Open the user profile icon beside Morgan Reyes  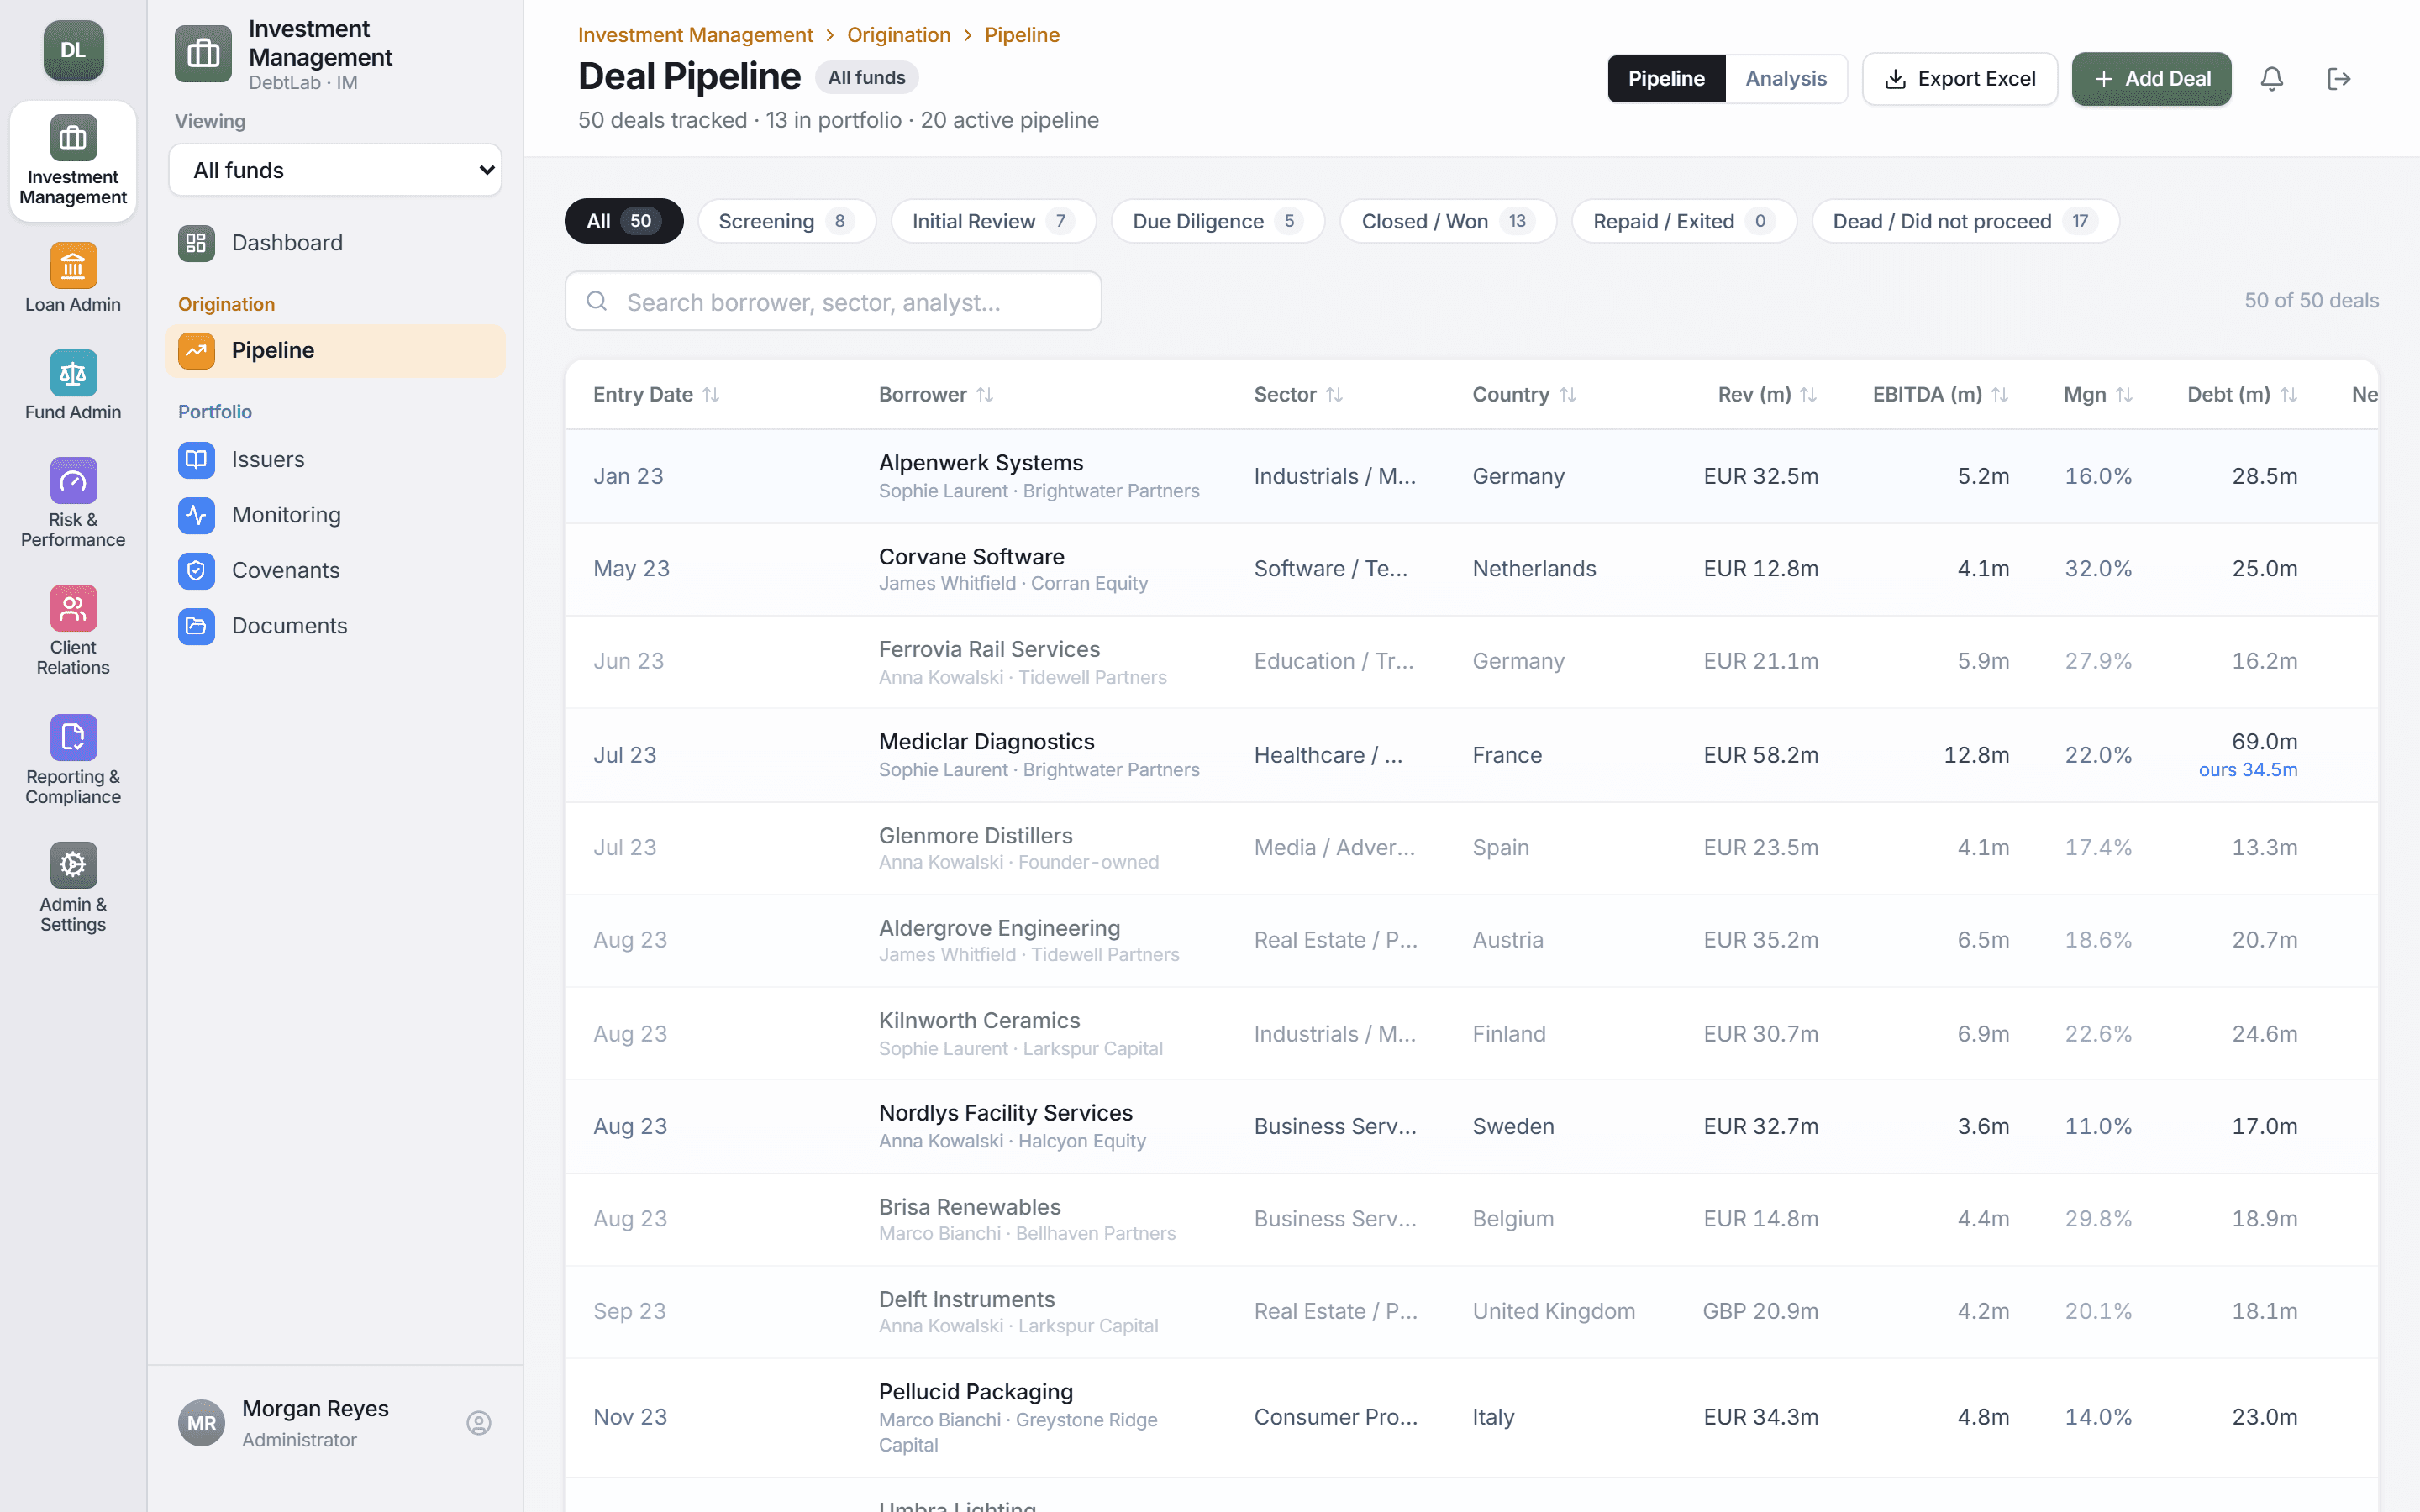pyautogui.click(x=479, y=1423)
